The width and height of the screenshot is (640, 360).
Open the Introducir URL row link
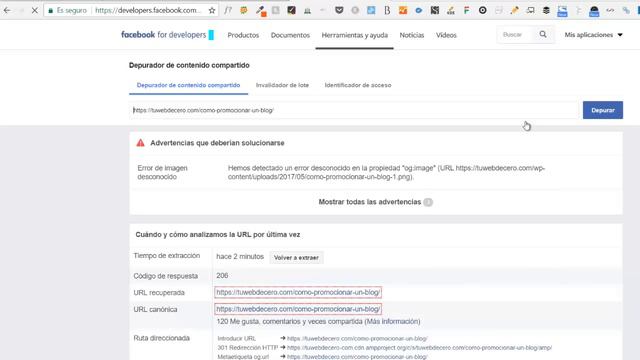click(357, 339)
